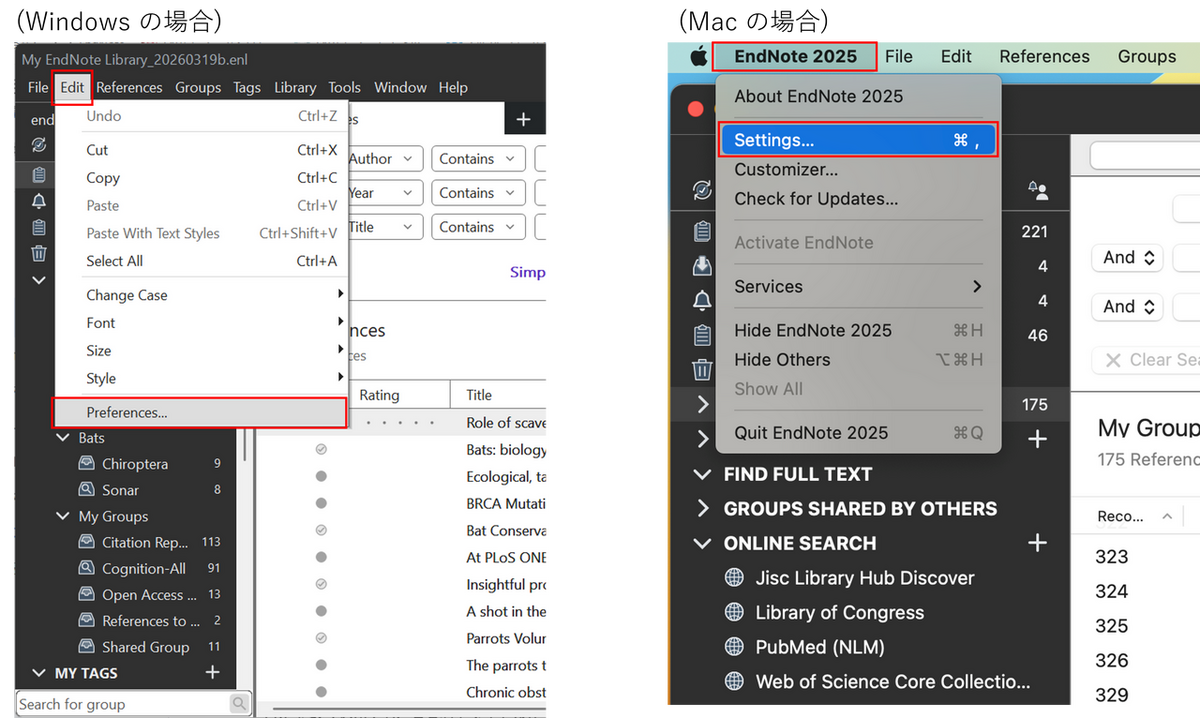1200x718 pixels.
Task: Expand Groups Shared by Others section
Action: pyautogui.click(x=702, y=508)
